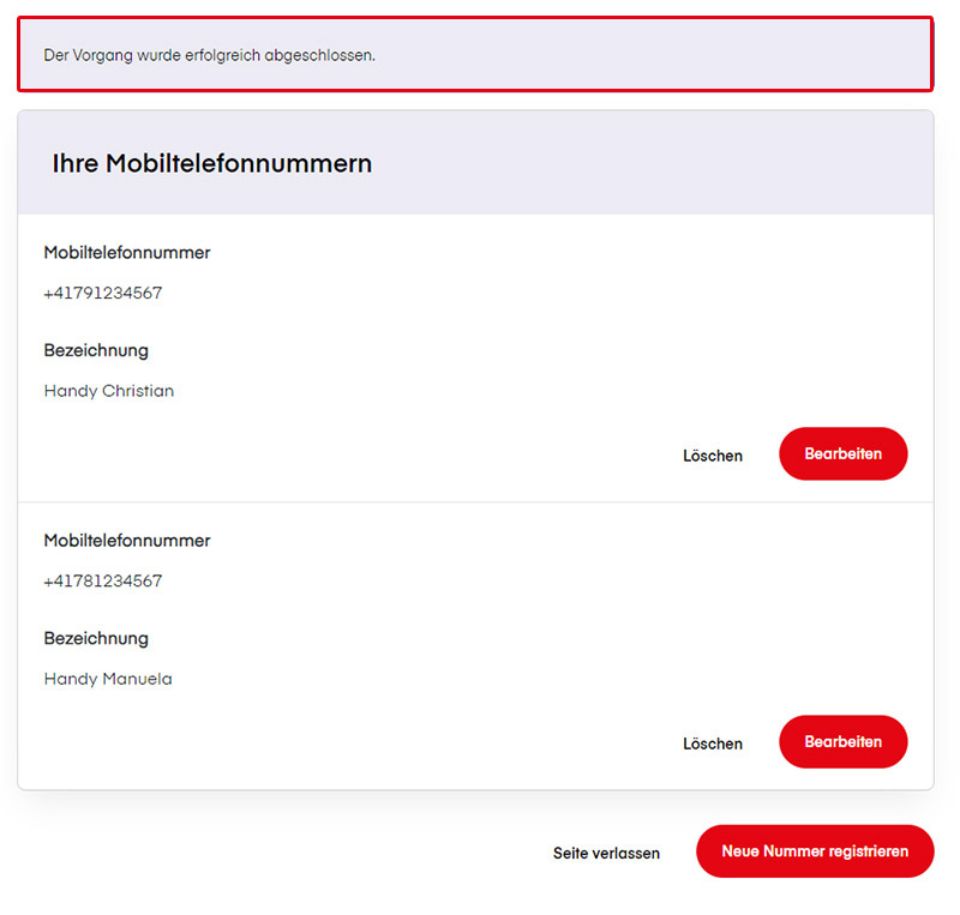
Task: Click Bezeichnung label above Handy Manuela
Action: tap(96, 639)
